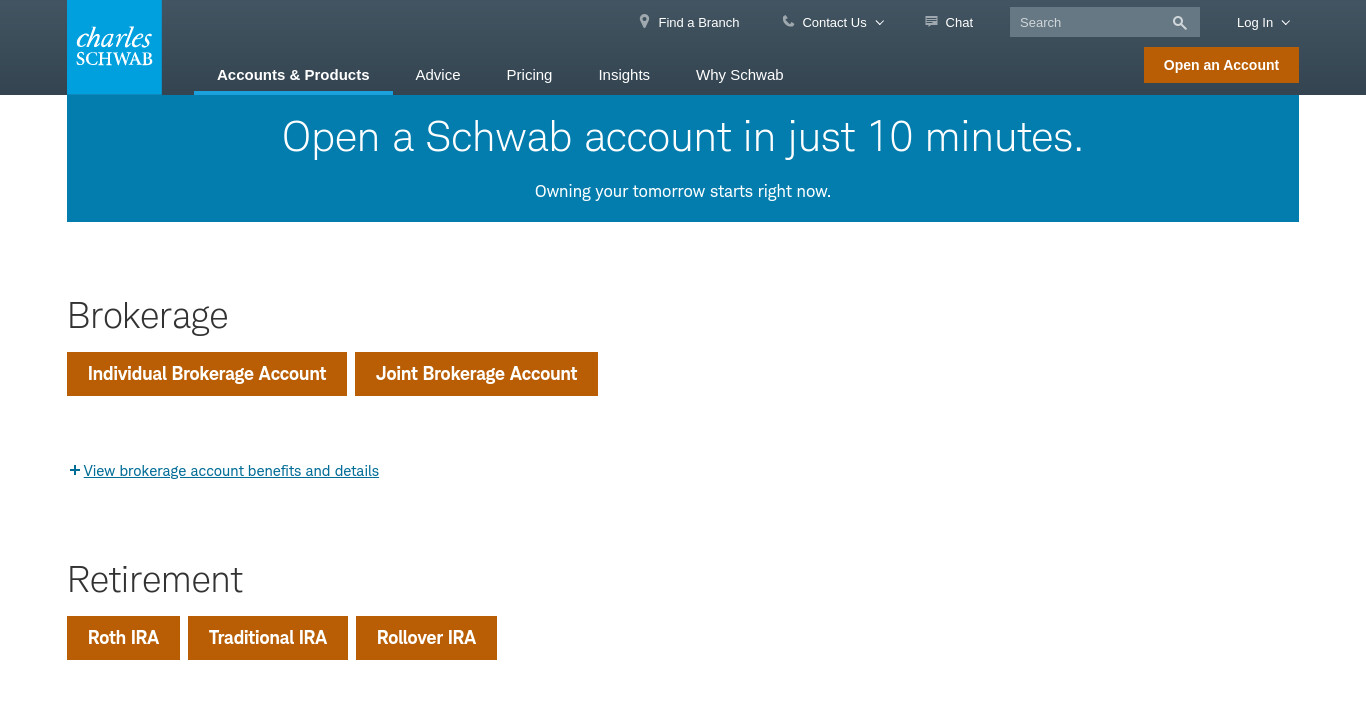Click the Find a Branch link
1366x728 pixels.
[699, 22]
